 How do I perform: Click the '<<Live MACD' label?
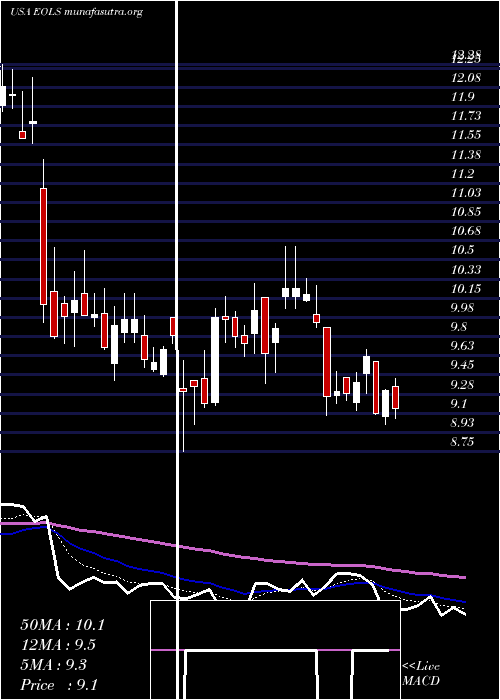pyautogui.click(x=421, y=674)
